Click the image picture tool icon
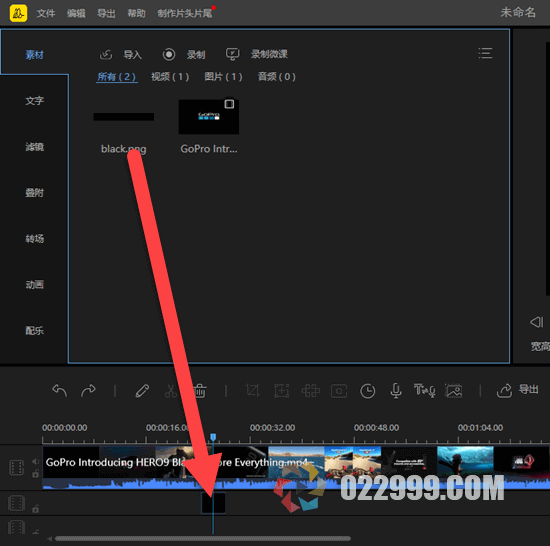This screenshot has width=550, height=546. [x=454, y=391]
